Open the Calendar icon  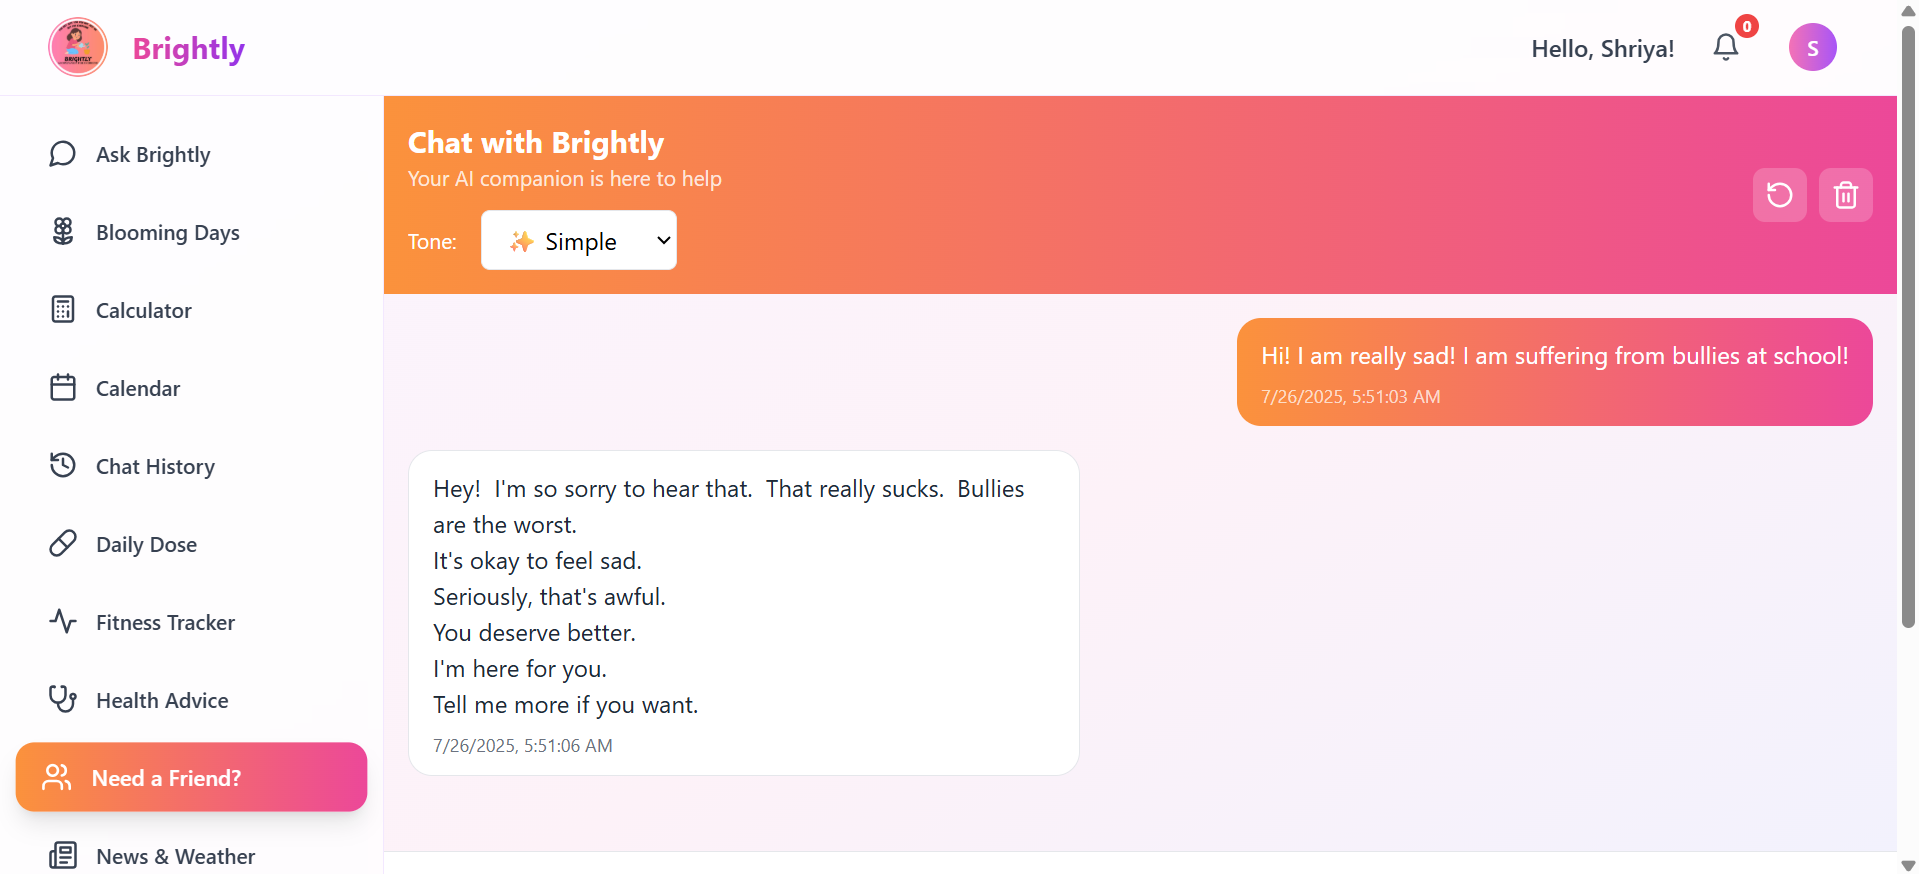click(x=62, y=387)
